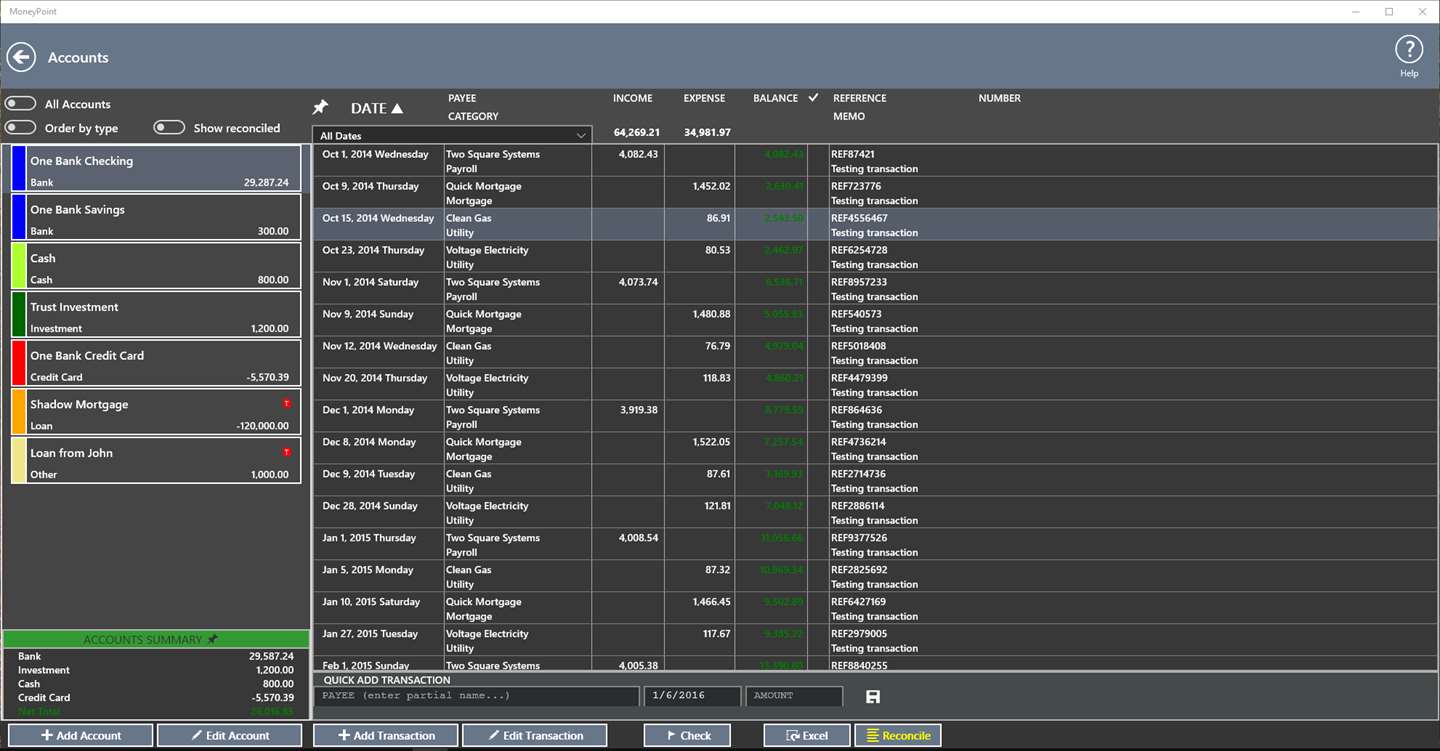The height and width of the screenshot is (751, 1440).
Task: Click the pin icon beside DATE header
Action: (321, 107)
